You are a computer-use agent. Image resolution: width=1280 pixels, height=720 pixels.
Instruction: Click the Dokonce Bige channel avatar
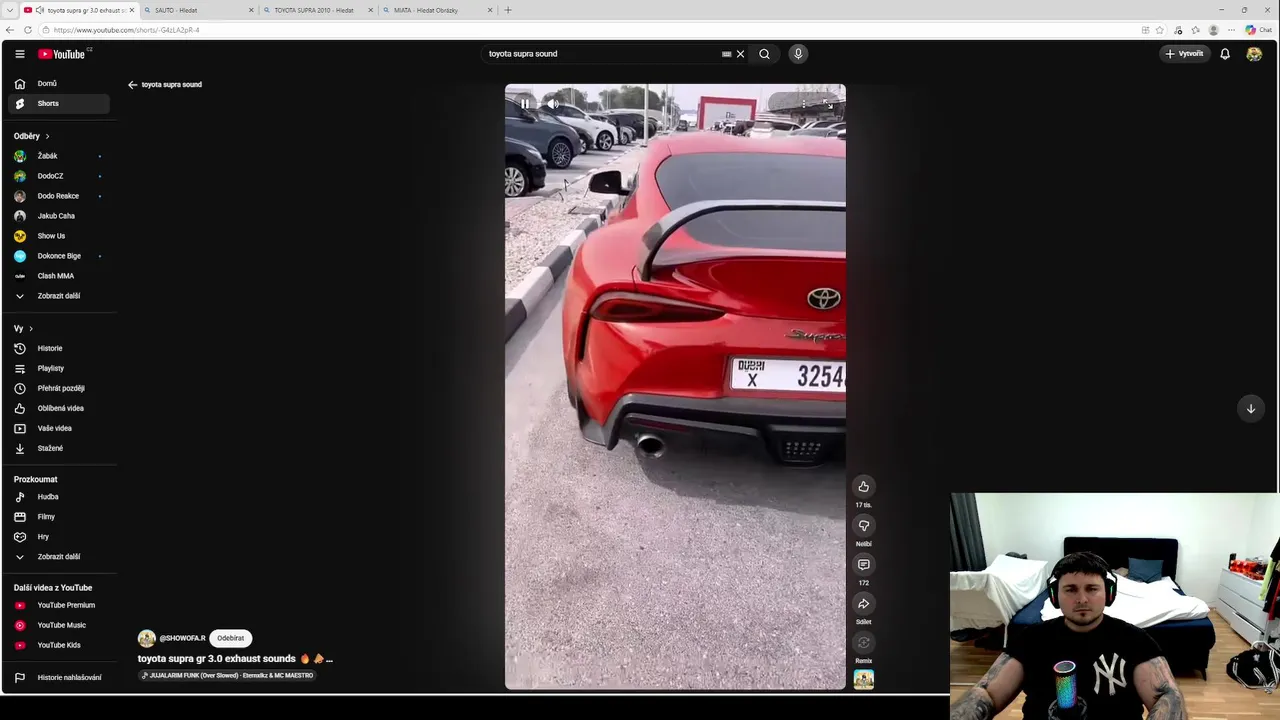19,256
